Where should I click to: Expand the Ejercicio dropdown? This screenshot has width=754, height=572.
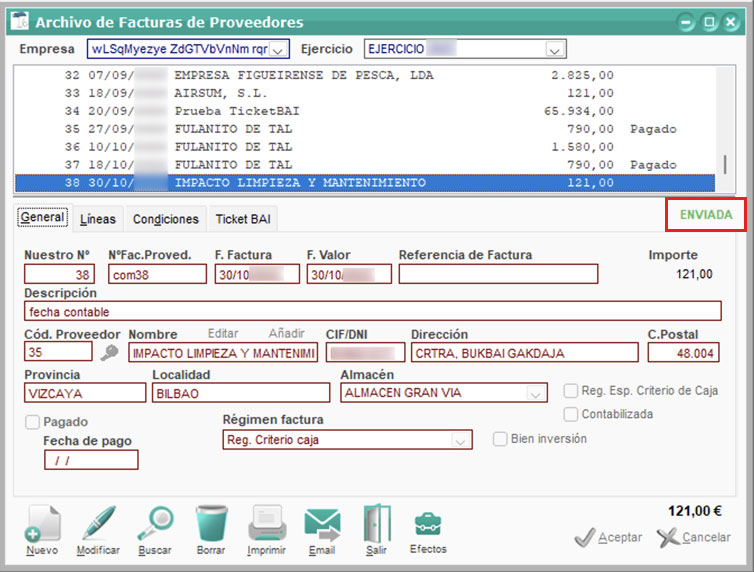click(554, 50)
